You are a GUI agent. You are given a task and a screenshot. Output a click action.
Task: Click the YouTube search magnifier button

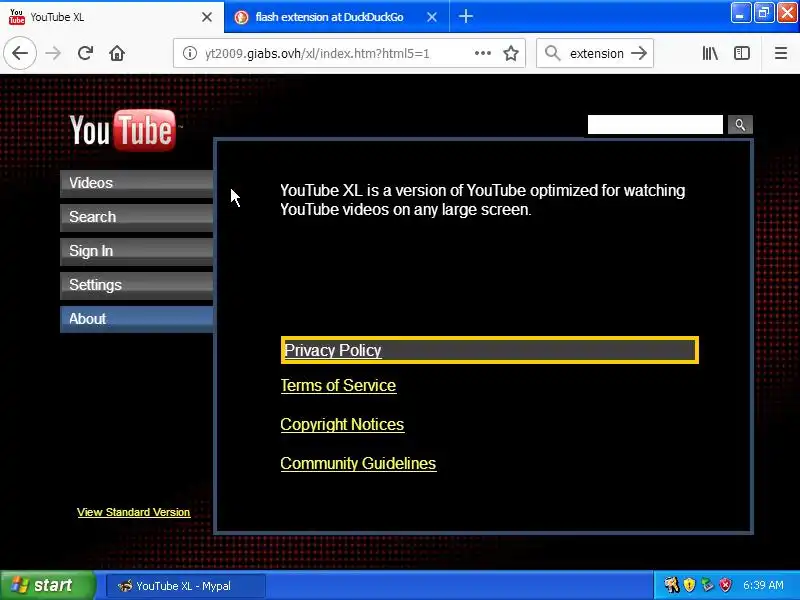click(x=740, y=125)
